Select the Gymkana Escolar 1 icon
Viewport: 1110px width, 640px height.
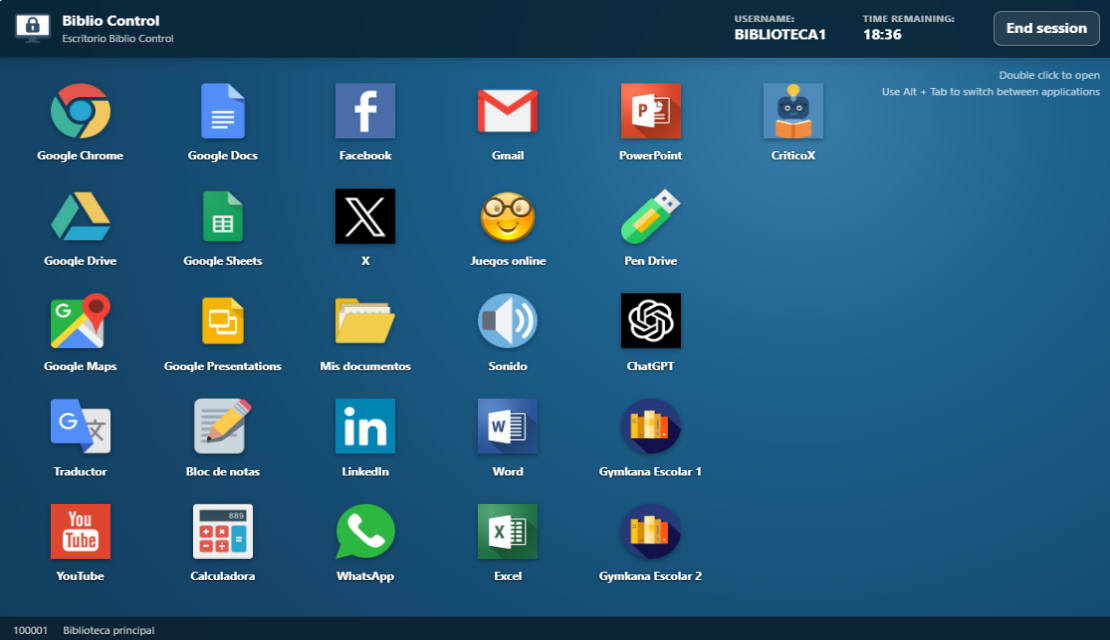(x=651, y=426)
